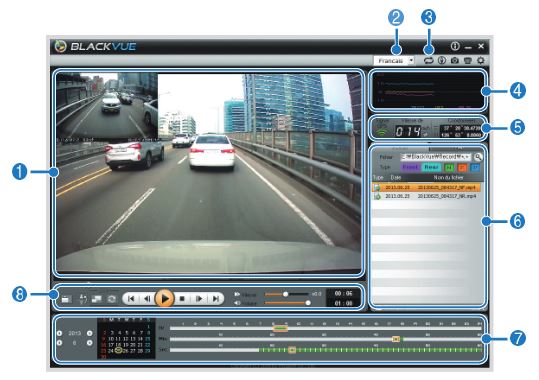Toggle the orange event type filter
539x380 pixels.
click(x=462, y=167)
